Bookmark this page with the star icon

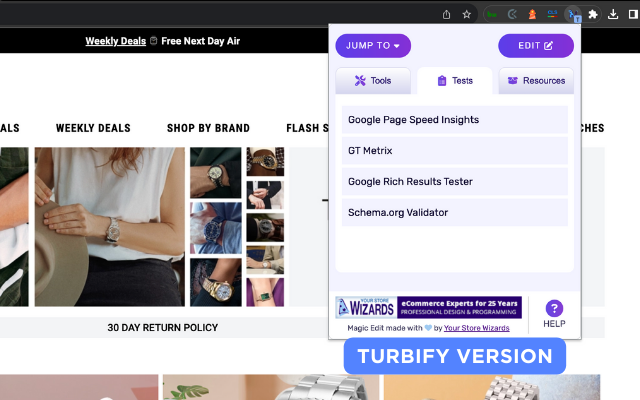point(467,15)
